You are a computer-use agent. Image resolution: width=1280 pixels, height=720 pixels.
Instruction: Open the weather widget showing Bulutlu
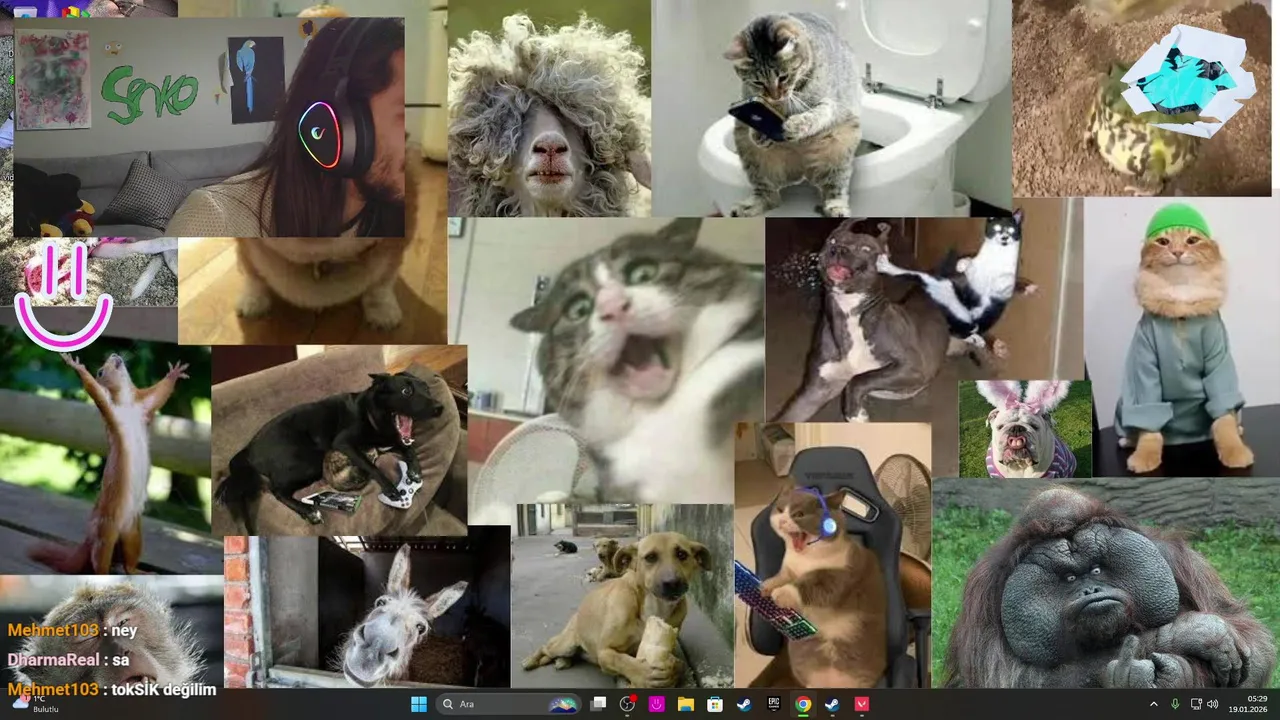click(36, 704)
